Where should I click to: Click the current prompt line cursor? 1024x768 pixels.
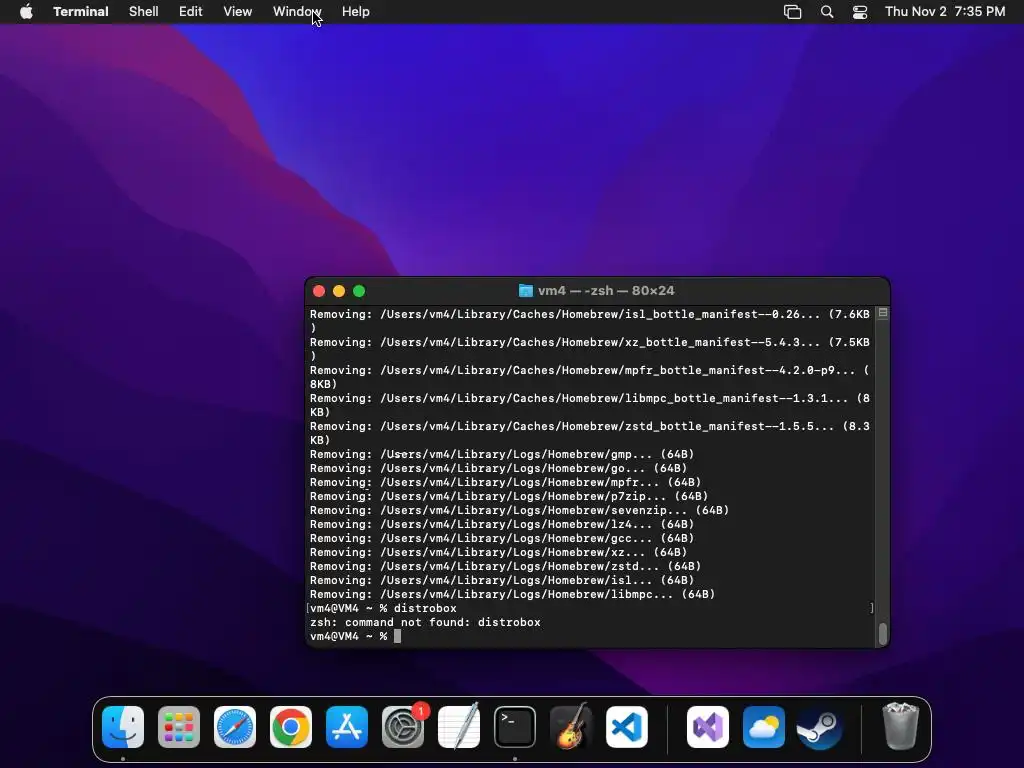[x=397, y=636]
